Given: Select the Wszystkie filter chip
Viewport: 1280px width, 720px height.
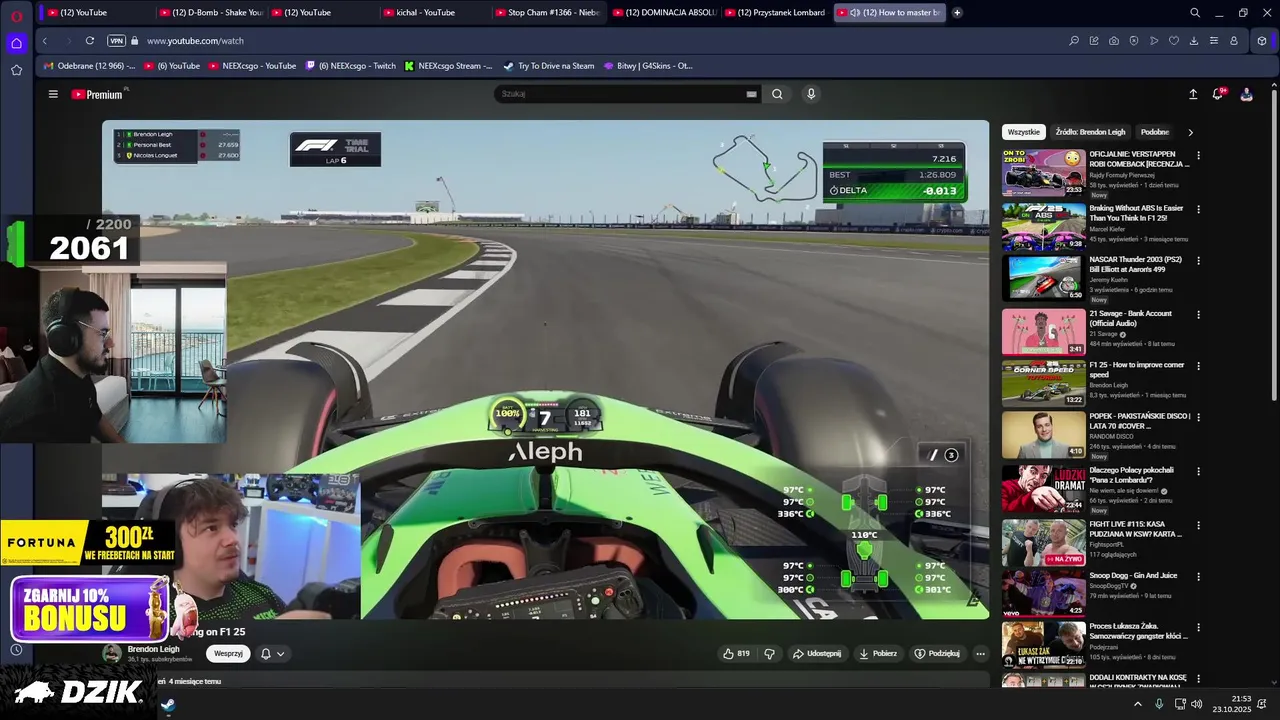Looking at the screenshot, I should pos(1024,132).
